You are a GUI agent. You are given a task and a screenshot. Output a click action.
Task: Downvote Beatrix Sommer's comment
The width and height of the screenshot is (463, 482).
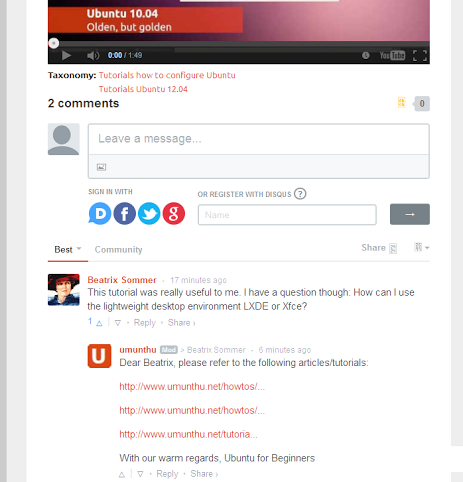118,323
